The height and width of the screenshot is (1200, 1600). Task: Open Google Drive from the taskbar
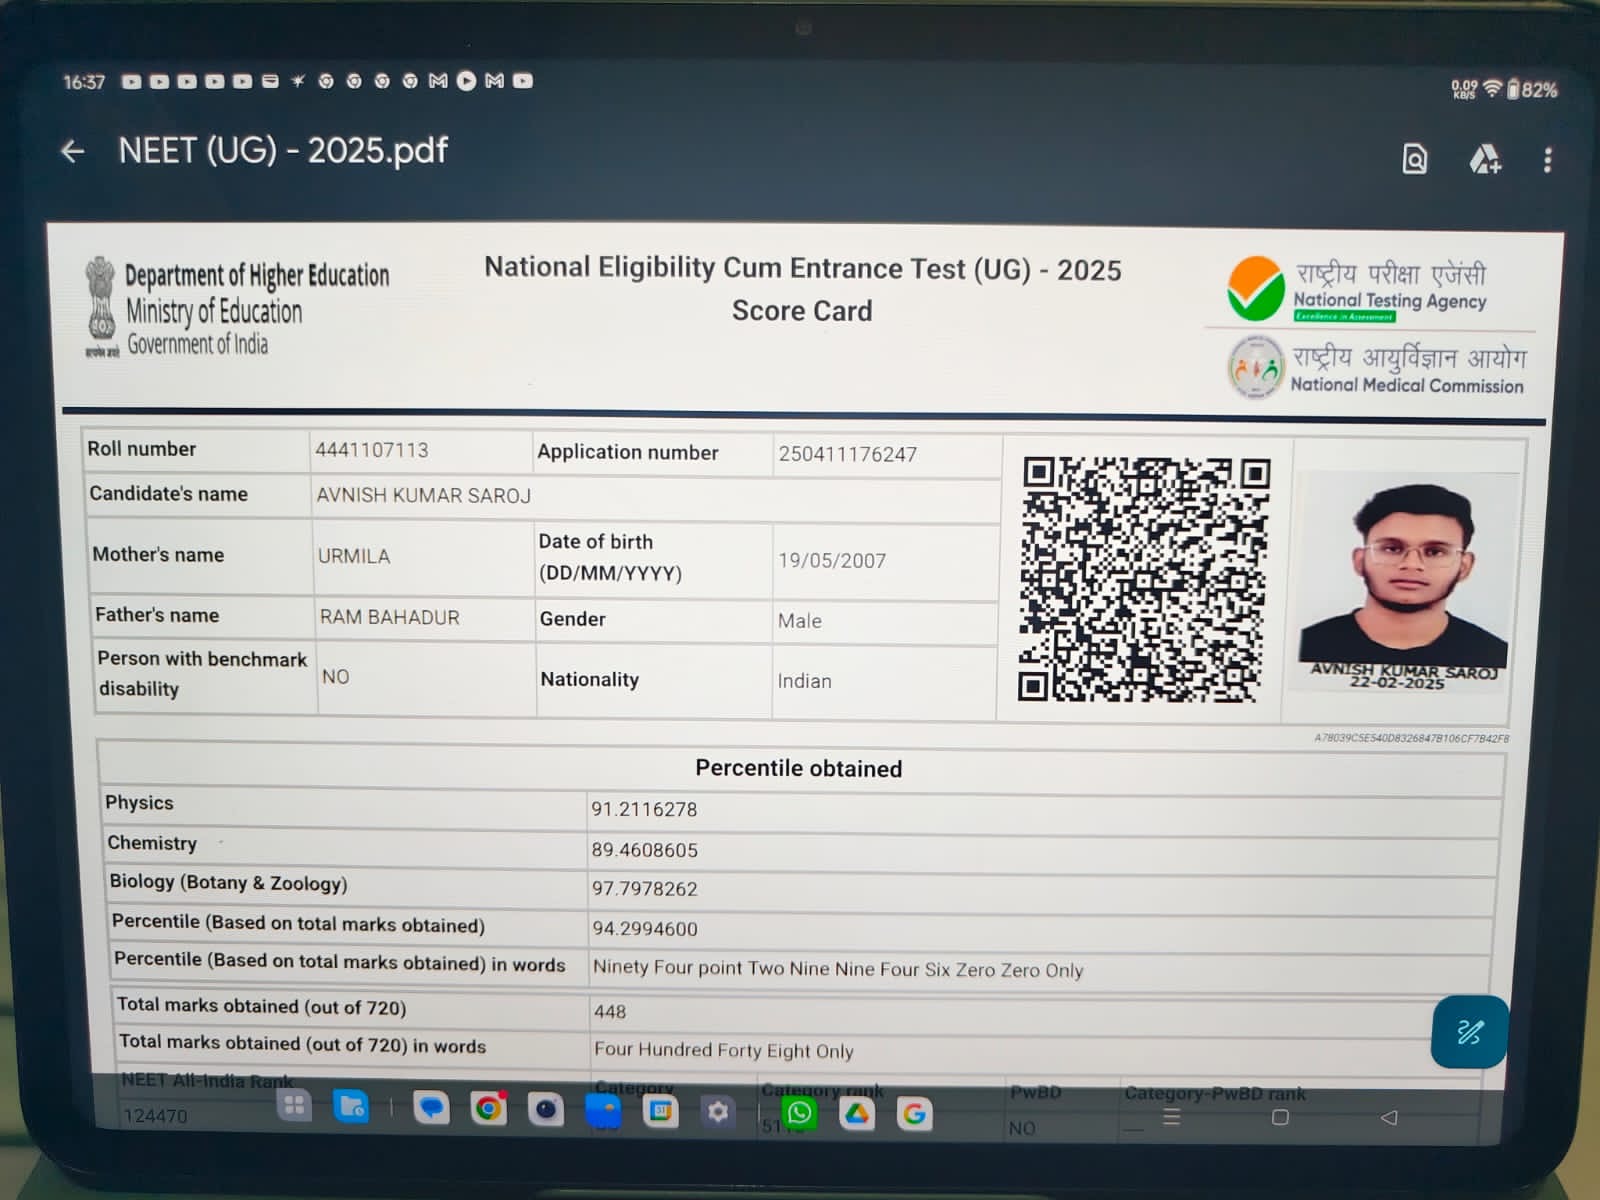coord(857,1114)
